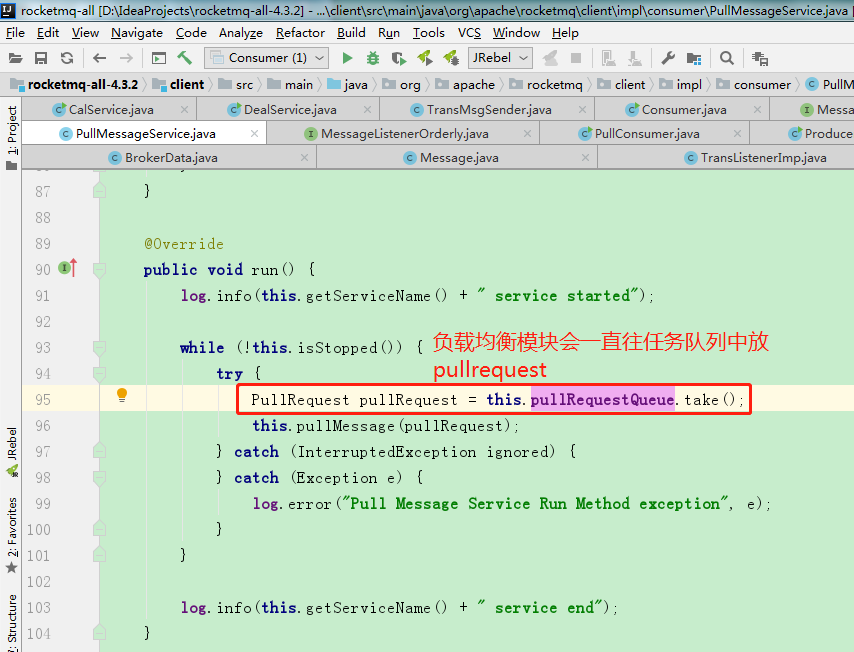The image size is (854, 652).
Task: Switch to BrokerData.java tab
Action: click(170, 157)
